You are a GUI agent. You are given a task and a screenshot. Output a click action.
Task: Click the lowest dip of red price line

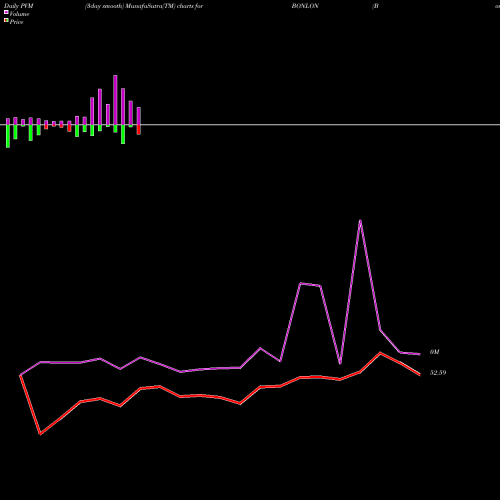[x=40, y=434]
